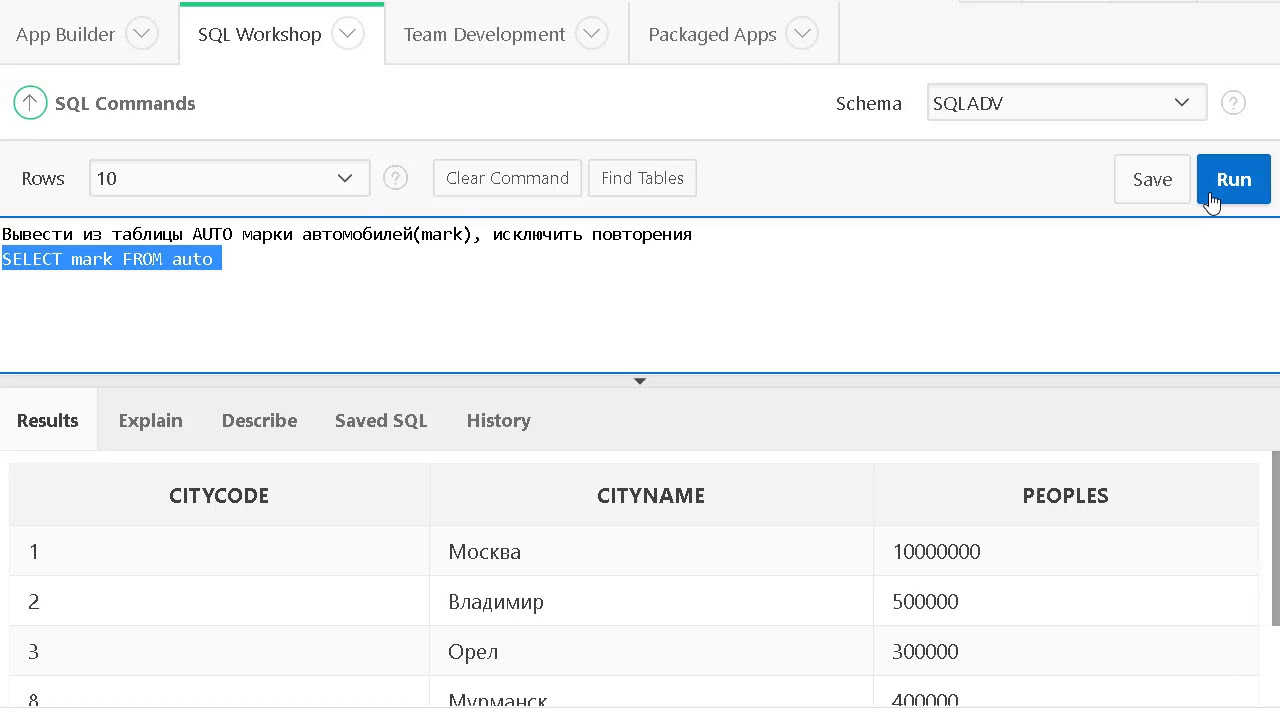This screenshot has height=720, width=1280.
Task: Open the Team Development dropdown chevron
Action: tap(592, 34)
